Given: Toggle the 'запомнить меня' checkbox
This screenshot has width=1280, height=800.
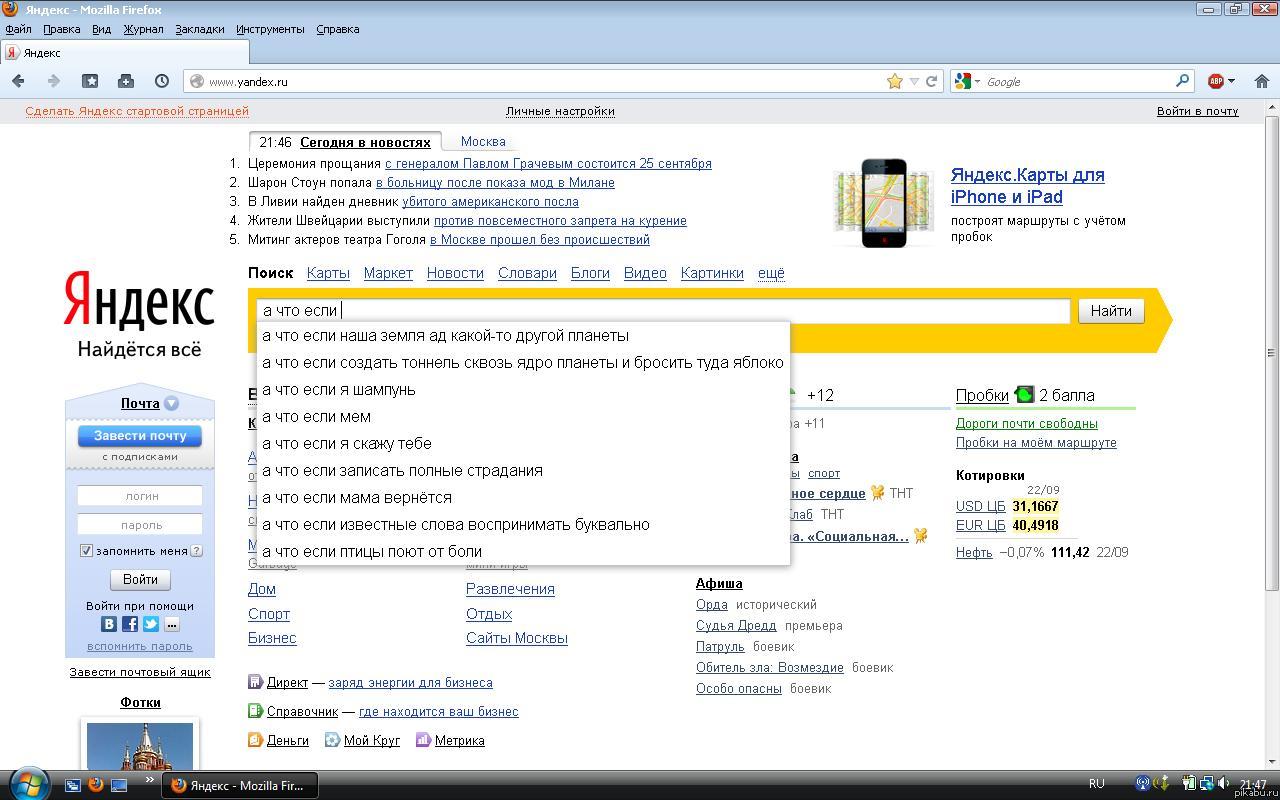Looking at the screenshot, I should coord(86,550).
